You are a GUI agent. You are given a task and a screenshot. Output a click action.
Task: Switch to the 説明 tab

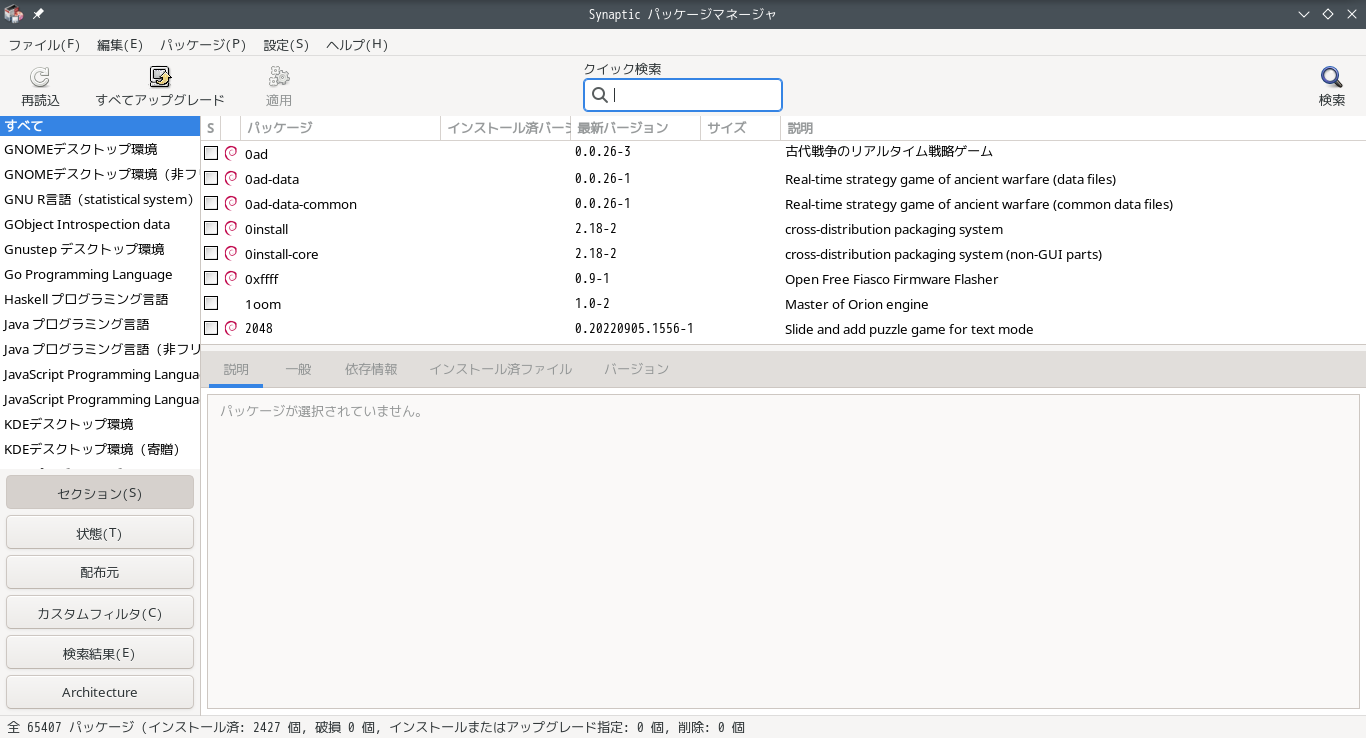(236, 369)
